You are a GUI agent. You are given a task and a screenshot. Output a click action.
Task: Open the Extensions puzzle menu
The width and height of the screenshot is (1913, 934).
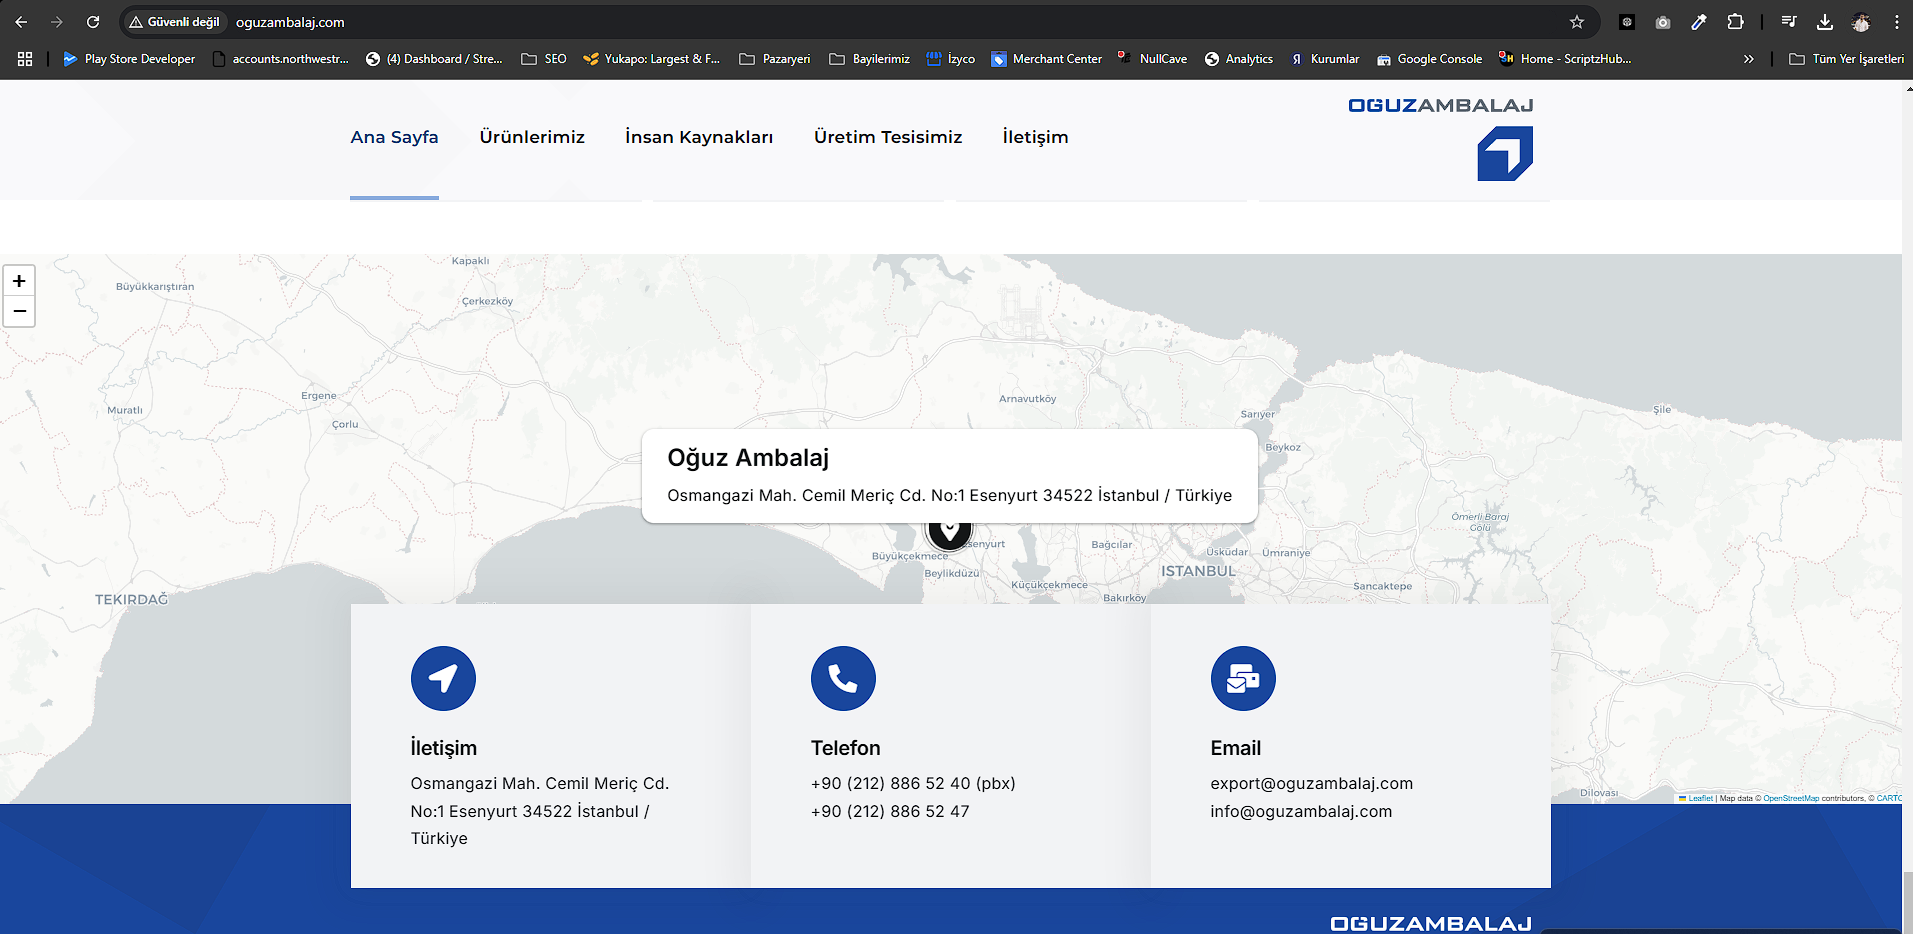click(x=1735, y=22)
